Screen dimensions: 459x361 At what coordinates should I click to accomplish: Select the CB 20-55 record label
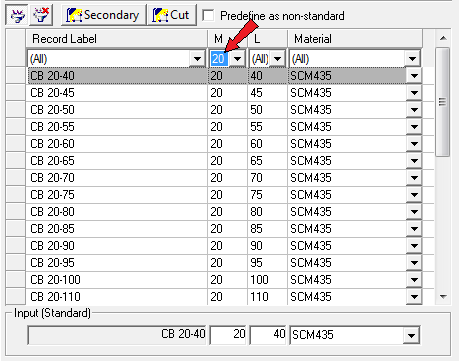click(x=52, y=127)
